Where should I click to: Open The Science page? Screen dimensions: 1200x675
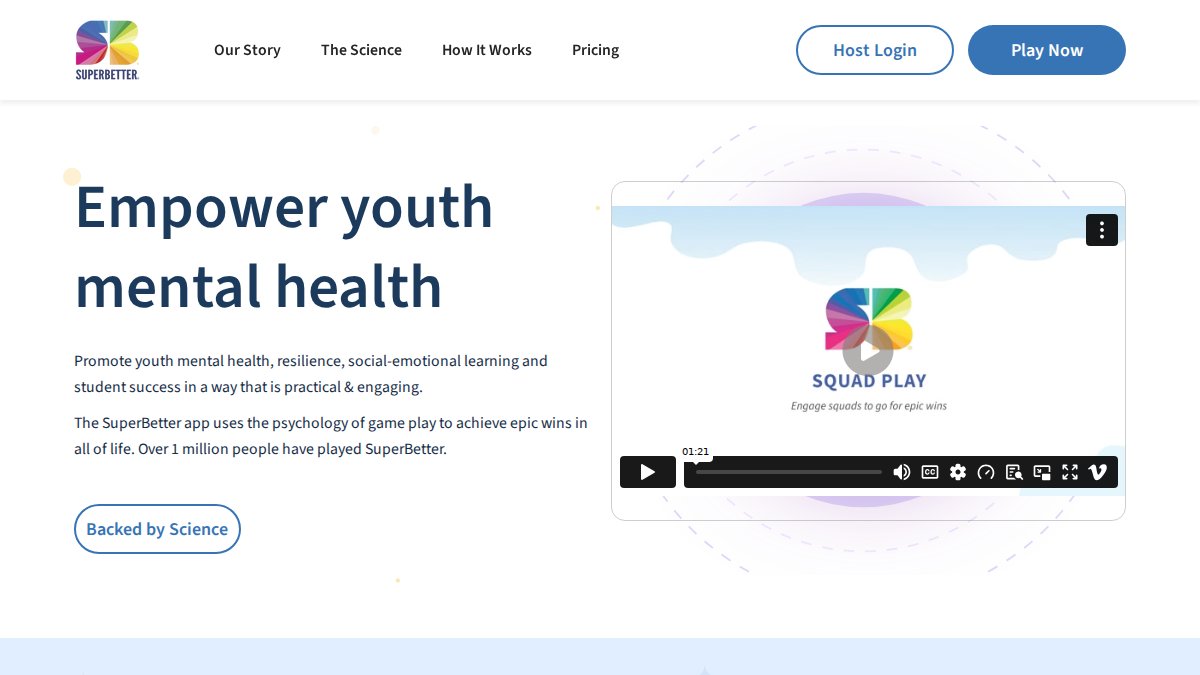[x=361, y=50]
